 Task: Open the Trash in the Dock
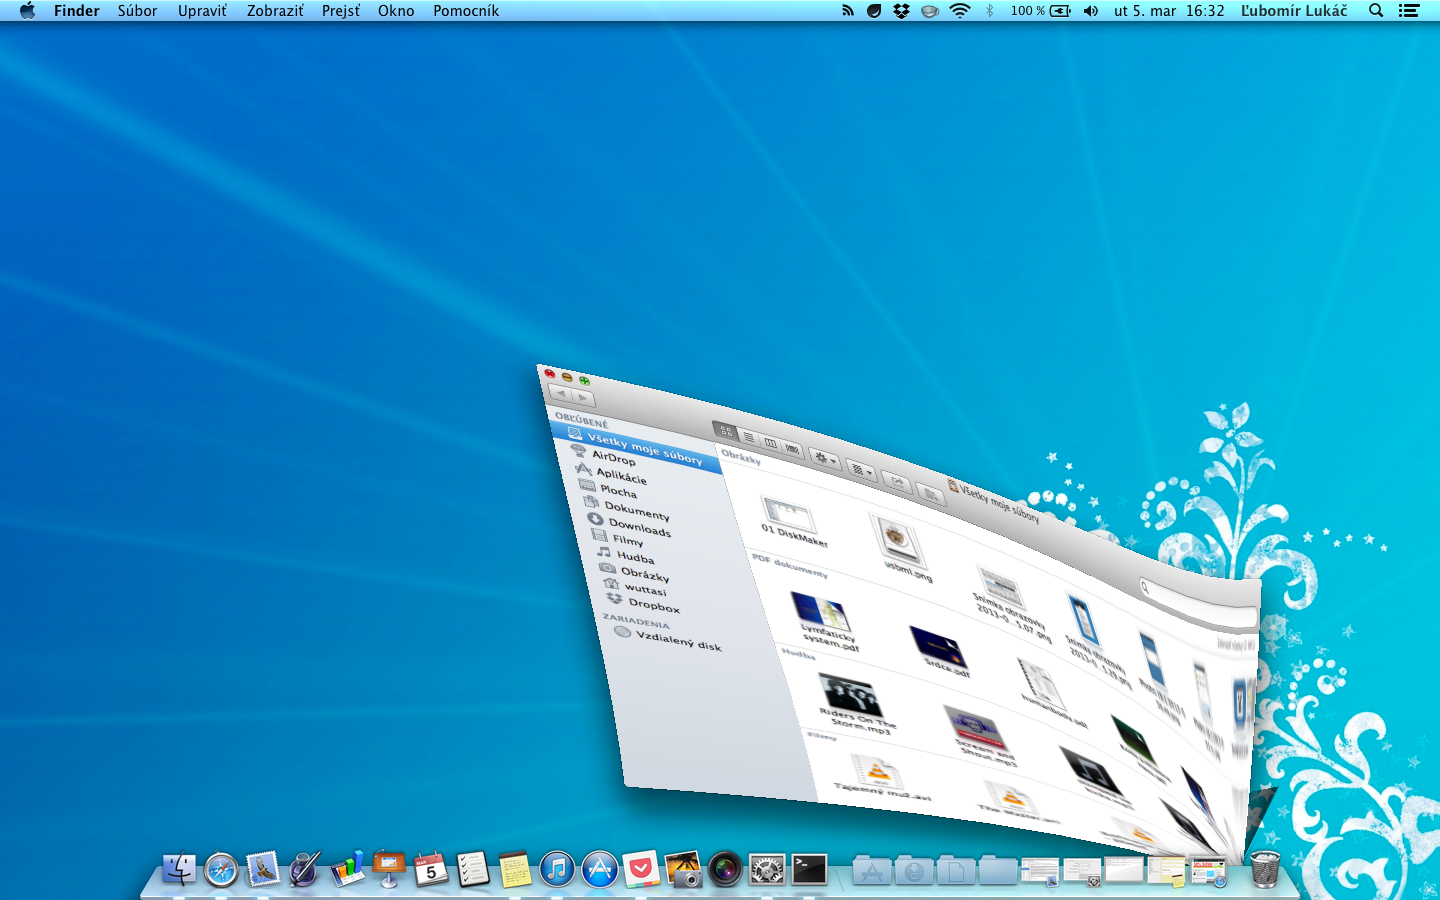pyautogui.click(x=1265, y=870)
